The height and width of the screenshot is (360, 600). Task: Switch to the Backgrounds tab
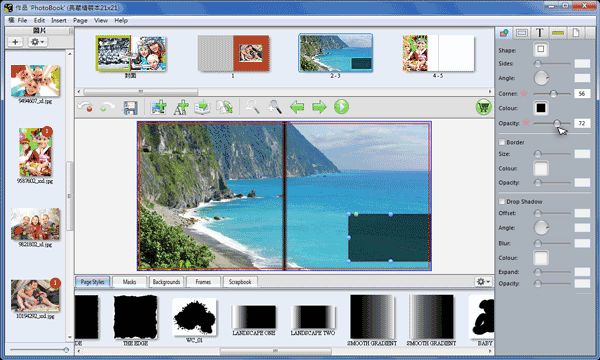coord(166,282)
